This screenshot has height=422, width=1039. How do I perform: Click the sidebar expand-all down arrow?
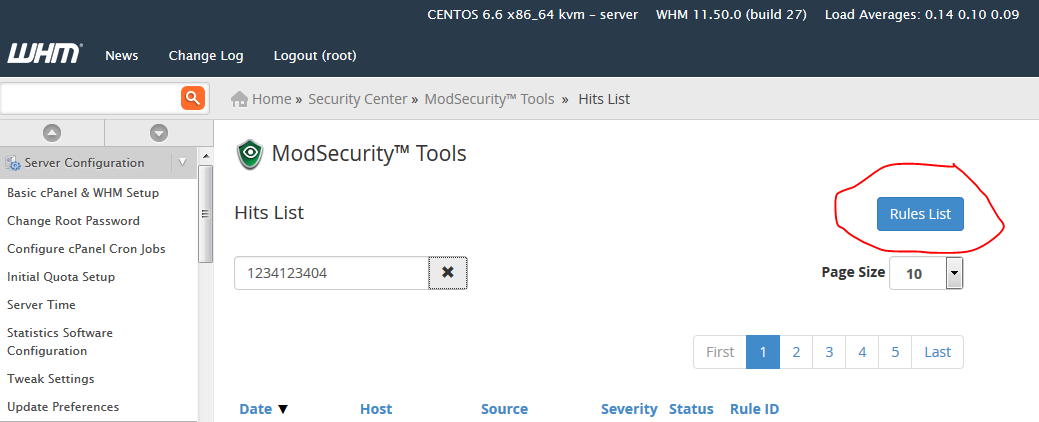(x=158, y=132)
